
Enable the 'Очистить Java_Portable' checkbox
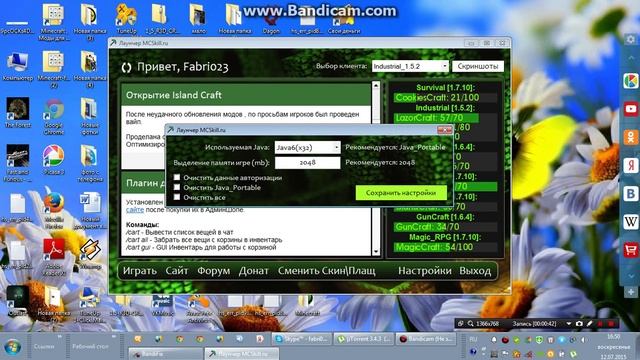tap(177, 187)
